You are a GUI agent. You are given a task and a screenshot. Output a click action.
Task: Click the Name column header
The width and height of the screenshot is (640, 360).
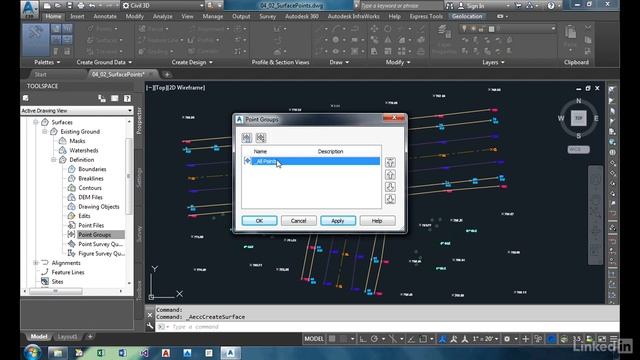(260, 151)
